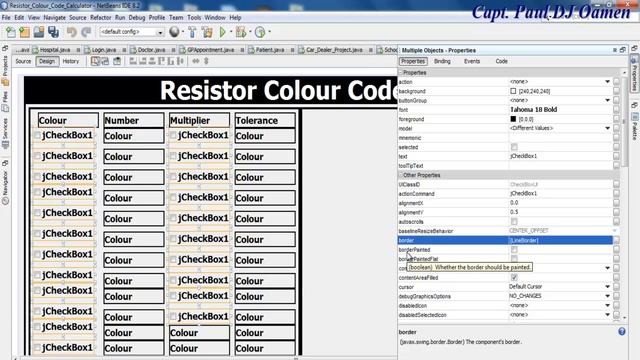Activate Connection Mode in the designer toolbar
640x360 pixels.
(x=105, y=61)
